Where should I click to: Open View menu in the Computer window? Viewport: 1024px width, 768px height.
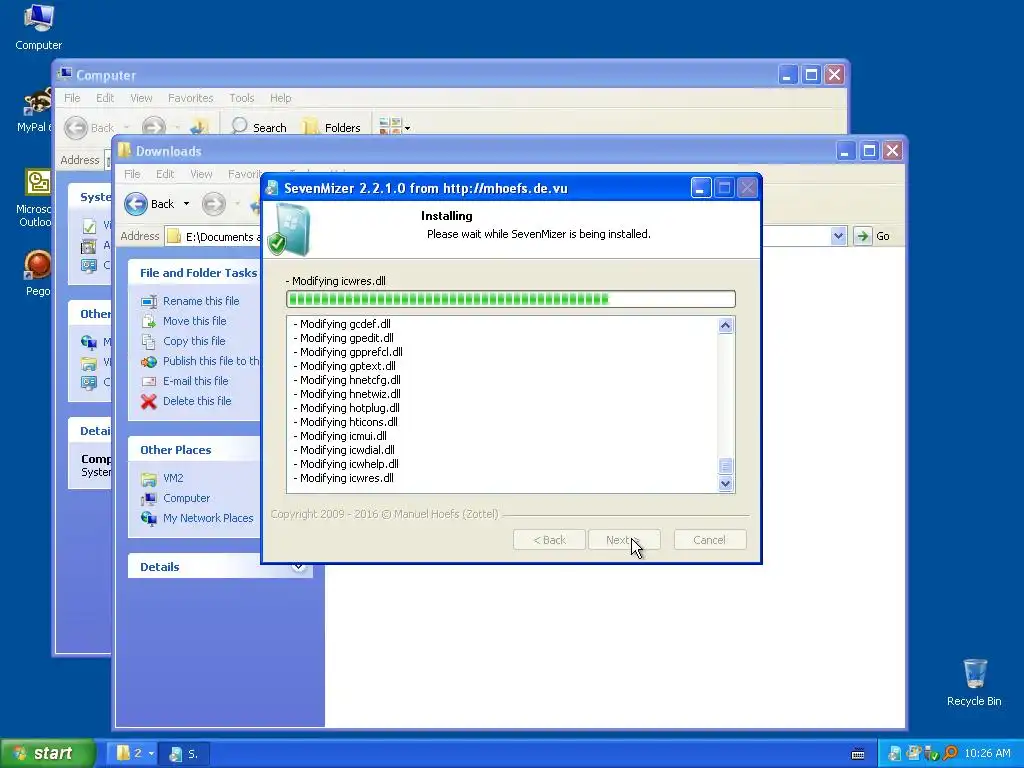tap(141, 98)
